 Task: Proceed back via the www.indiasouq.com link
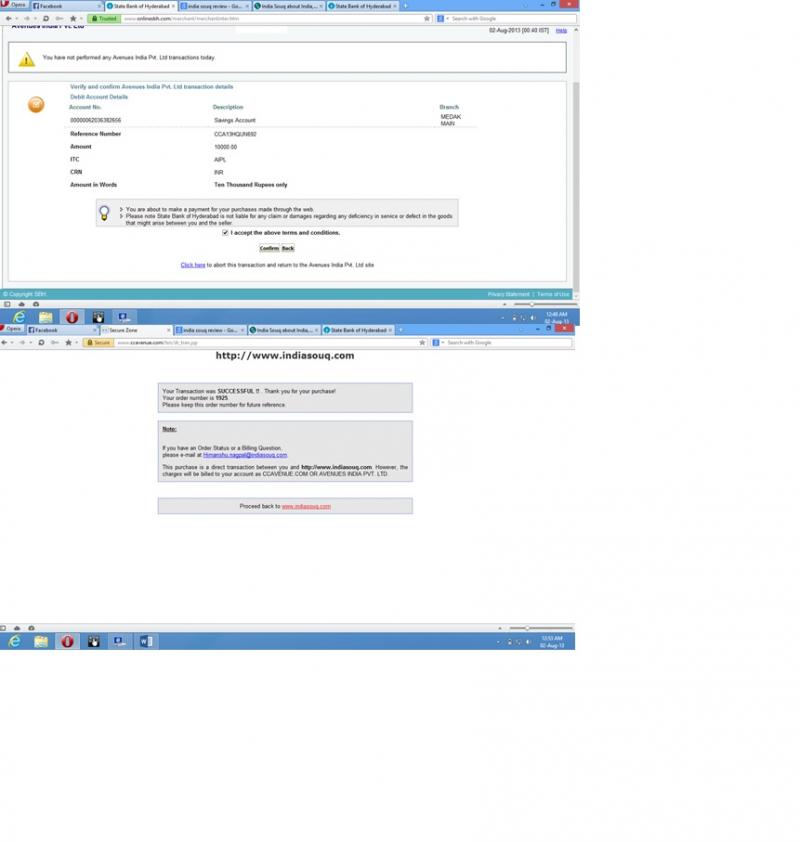(x=306, y=506)
